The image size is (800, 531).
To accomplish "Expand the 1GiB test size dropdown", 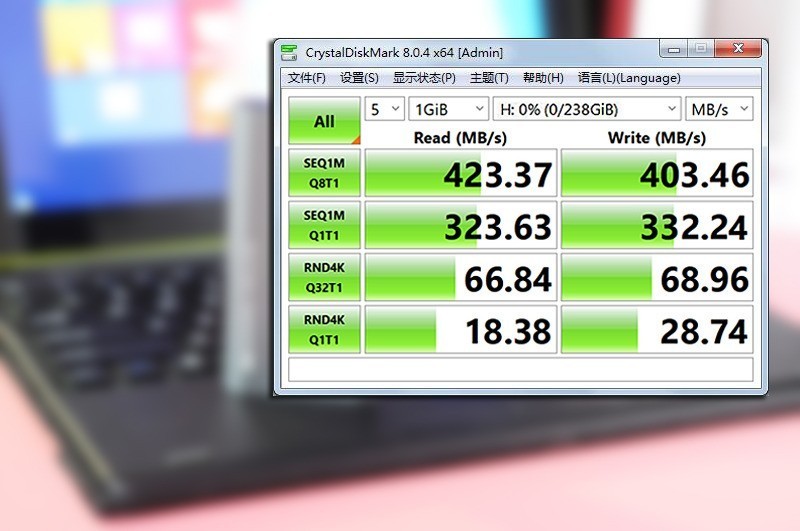I will click(x=448, y=109).
